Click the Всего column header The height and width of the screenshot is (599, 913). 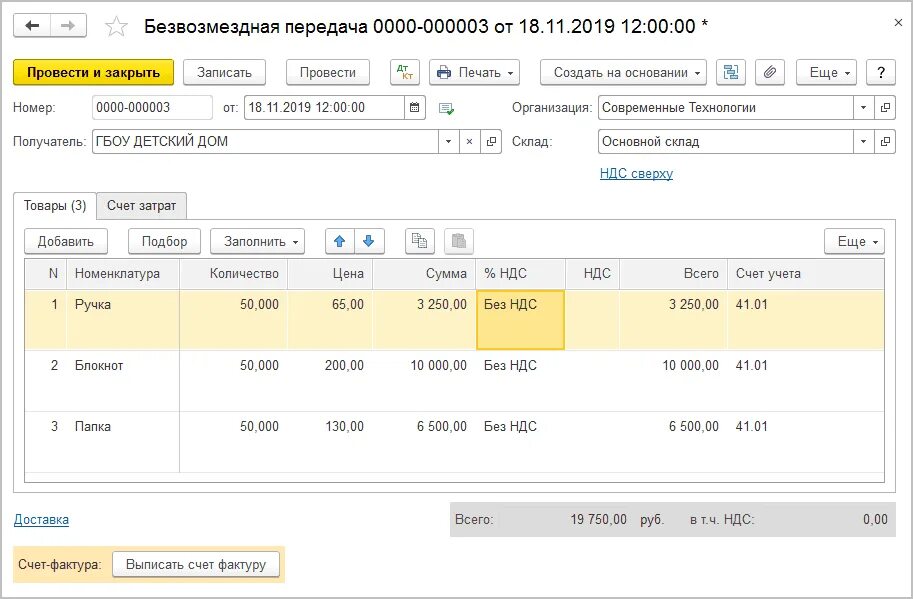[674, 274]
